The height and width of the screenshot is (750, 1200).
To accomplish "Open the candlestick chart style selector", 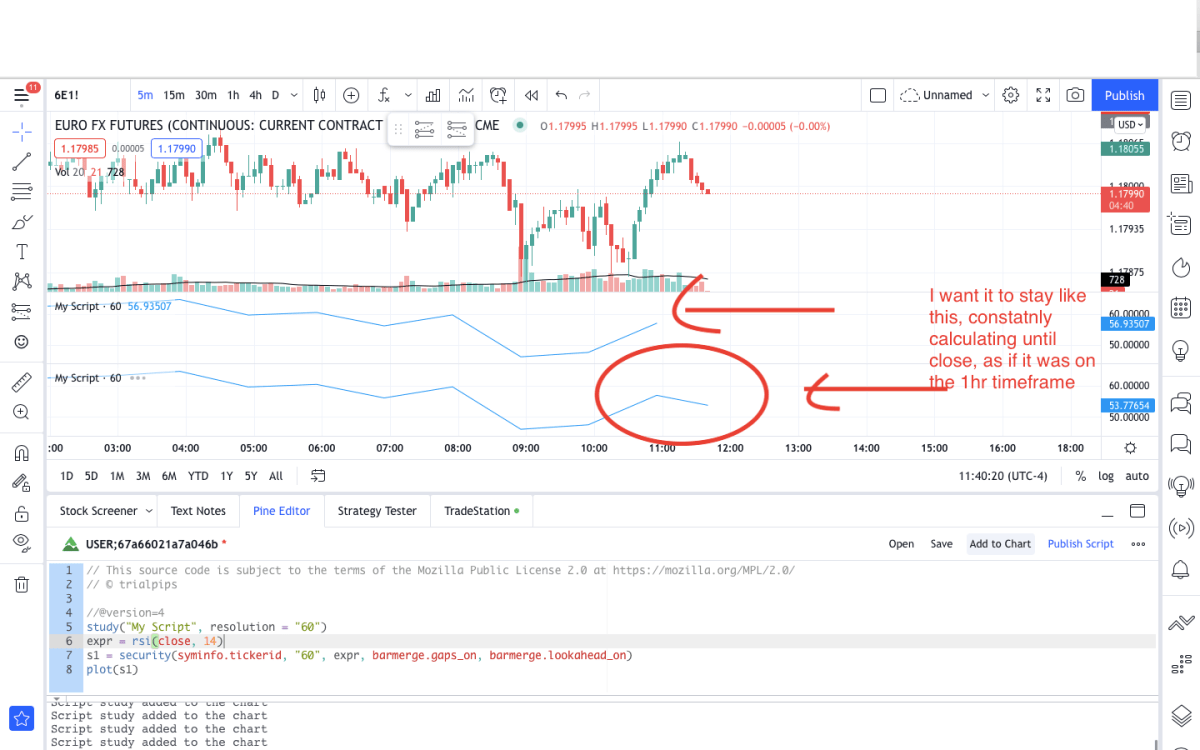I will (x=320, y=95).
